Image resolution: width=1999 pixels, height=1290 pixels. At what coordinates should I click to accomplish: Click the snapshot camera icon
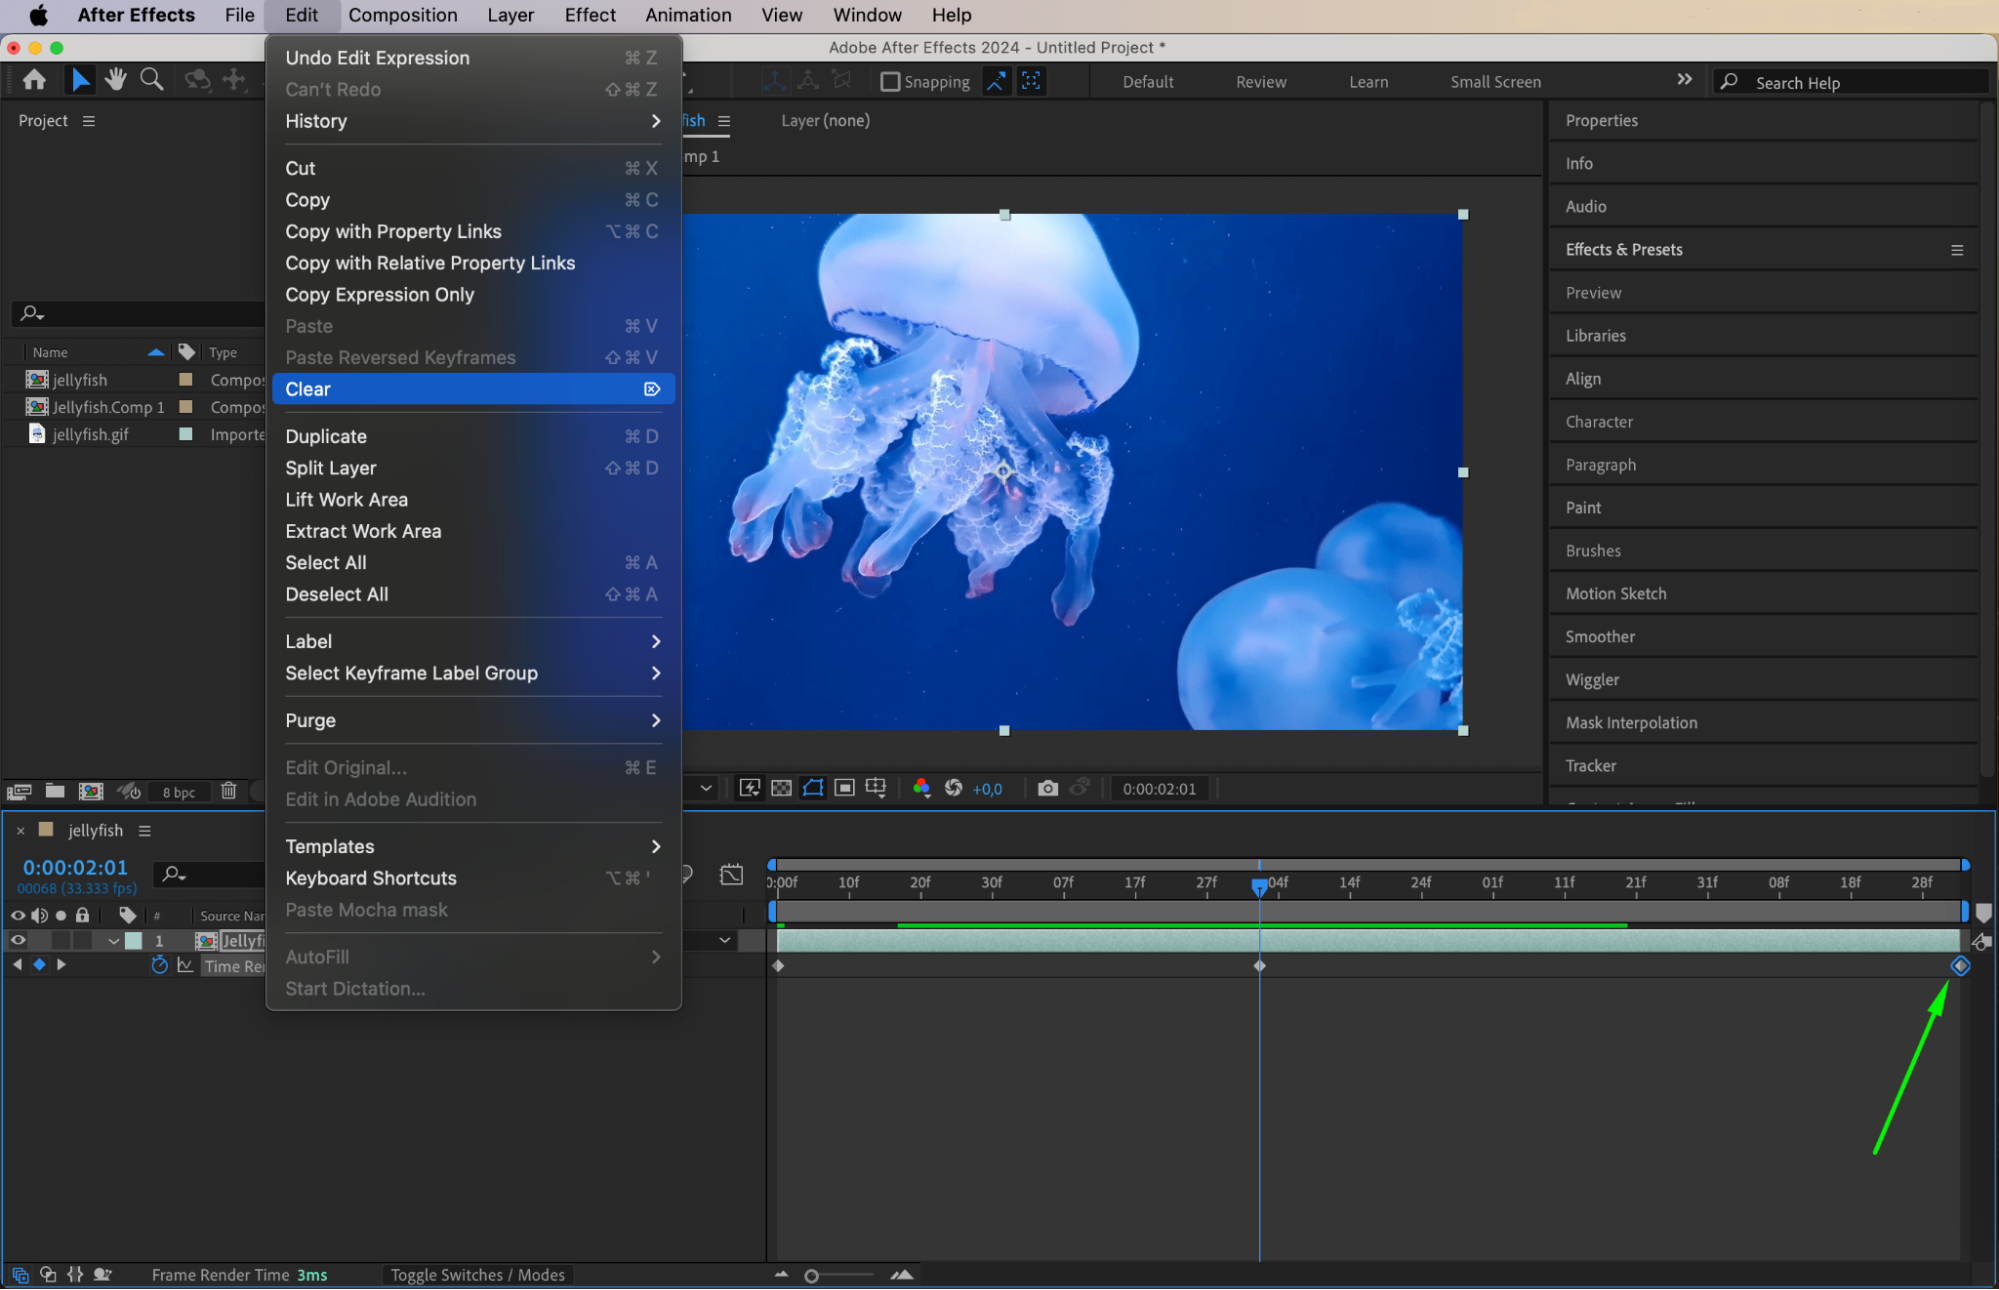tap(1047, 788)
